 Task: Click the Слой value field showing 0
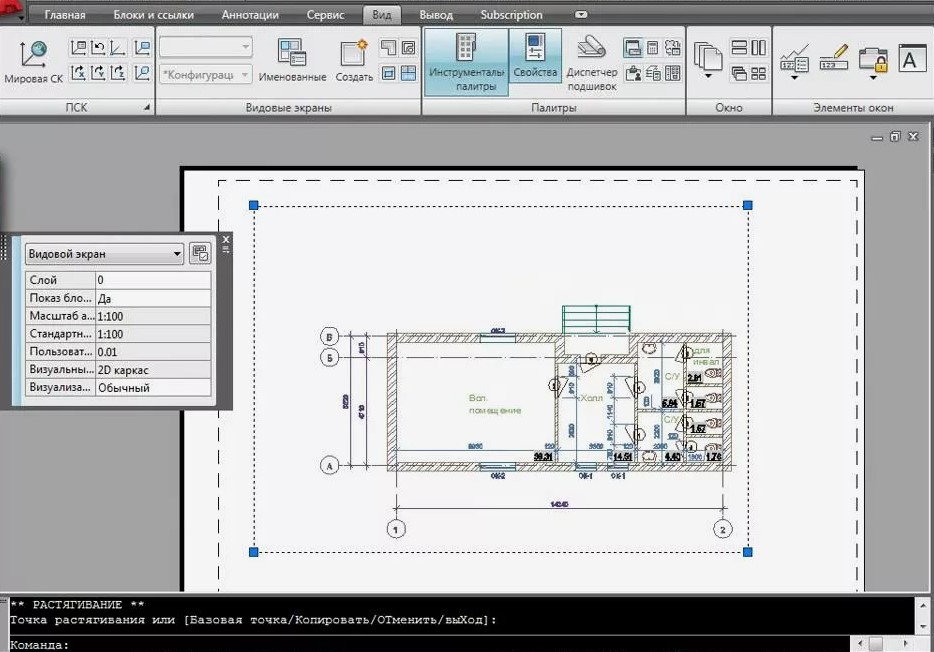[x=153, y=280]
